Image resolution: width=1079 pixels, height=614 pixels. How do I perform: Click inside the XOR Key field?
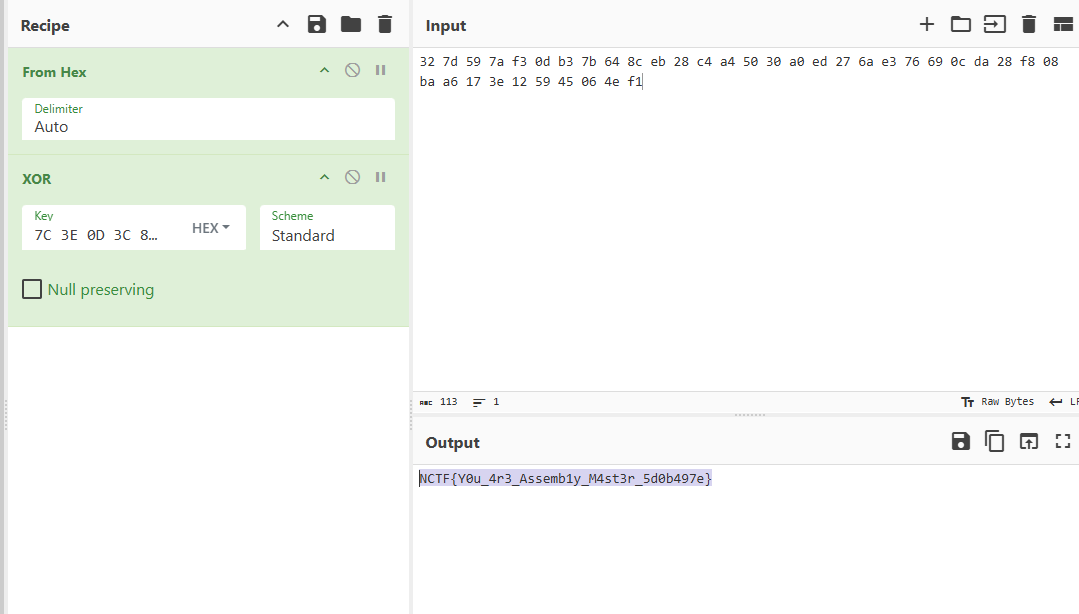pyautogui.click(x=100, y=235)
